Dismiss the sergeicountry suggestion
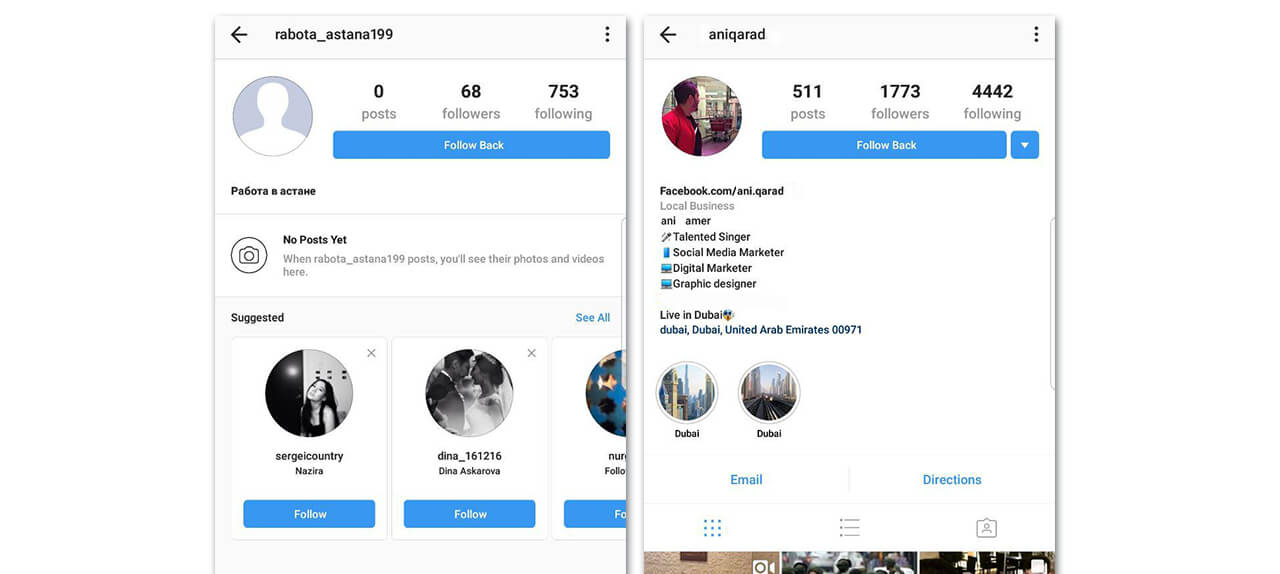 point(371,353)
